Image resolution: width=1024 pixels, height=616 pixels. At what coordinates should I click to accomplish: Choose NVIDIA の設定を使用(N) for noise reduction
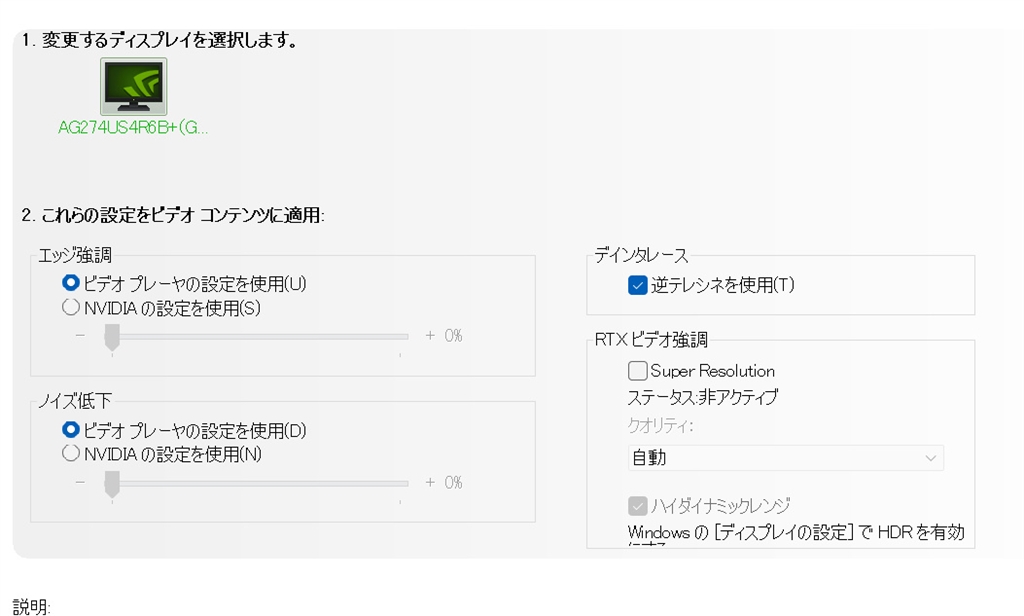71,454
